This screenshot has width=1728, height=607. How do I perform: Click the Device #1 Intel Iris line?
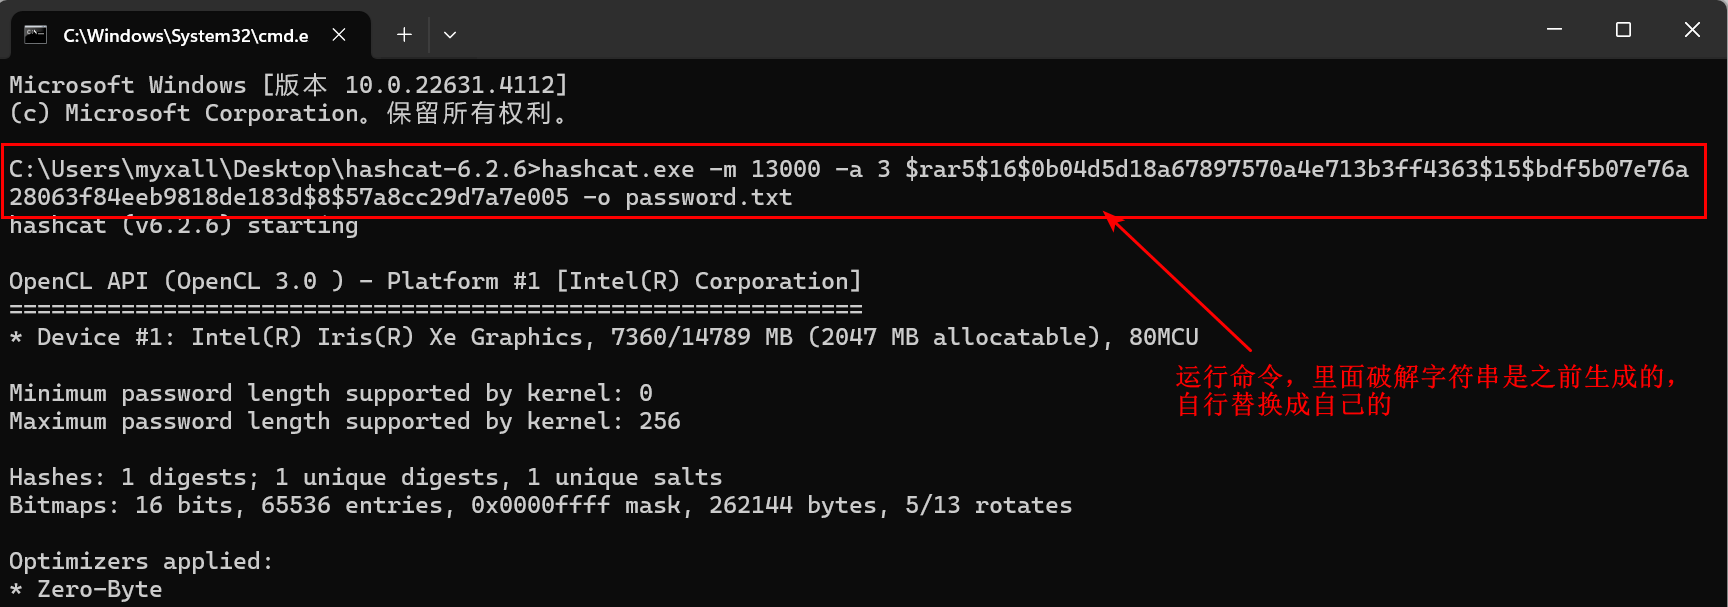point(604,337)
